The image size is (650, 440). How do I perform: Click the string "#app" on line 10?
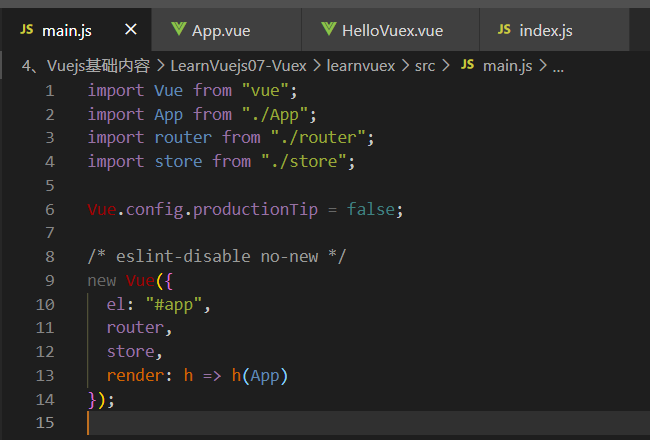click(174, 305)
